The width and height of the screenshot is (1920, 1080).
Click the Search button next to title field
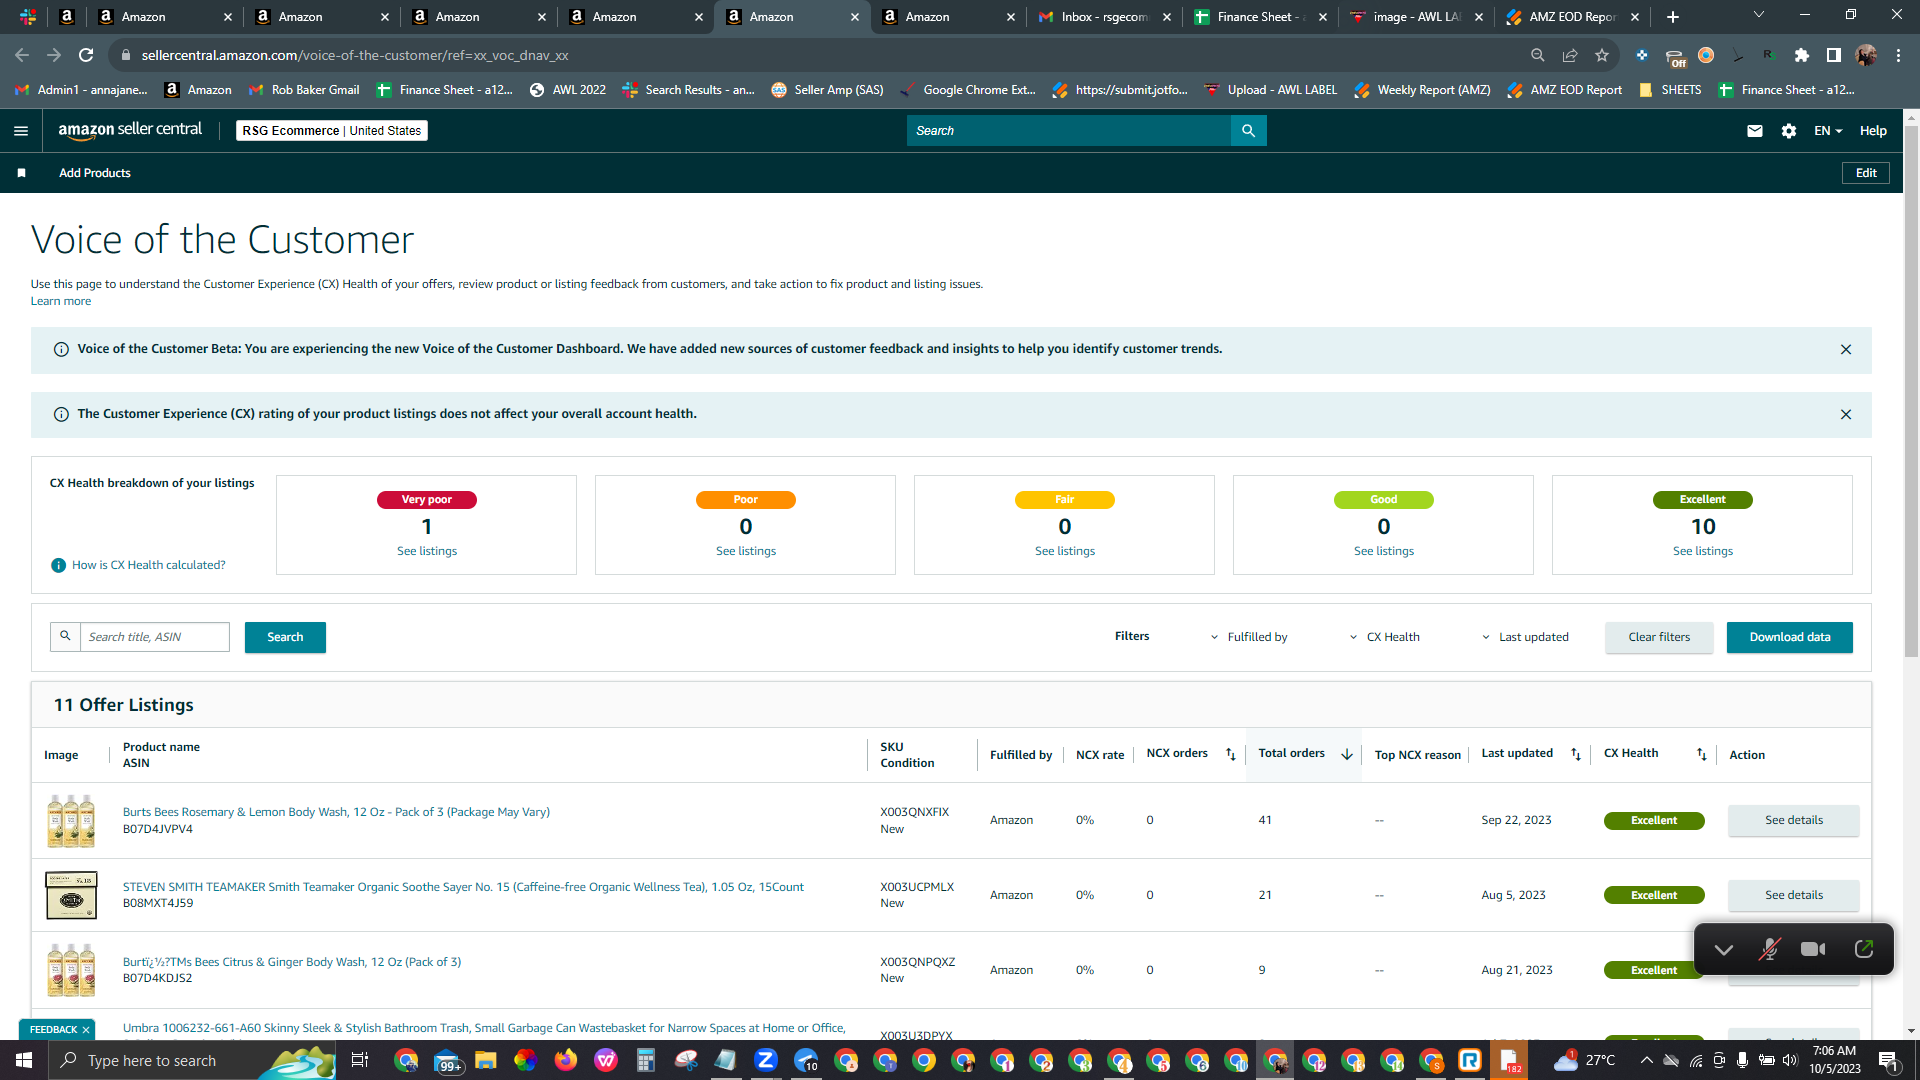pos(285,637)
